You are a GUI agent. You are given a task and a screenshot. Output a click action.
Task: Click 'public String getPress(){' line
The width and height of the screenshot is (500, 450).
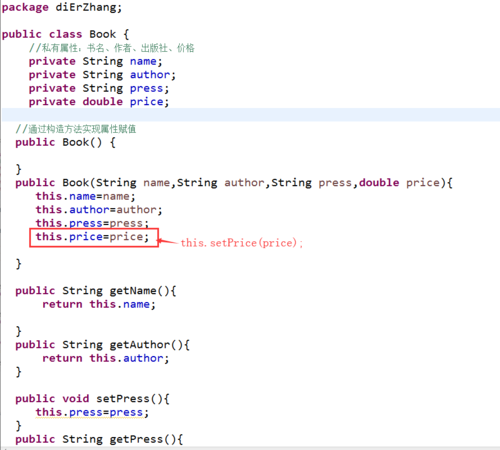pos(99,439)
